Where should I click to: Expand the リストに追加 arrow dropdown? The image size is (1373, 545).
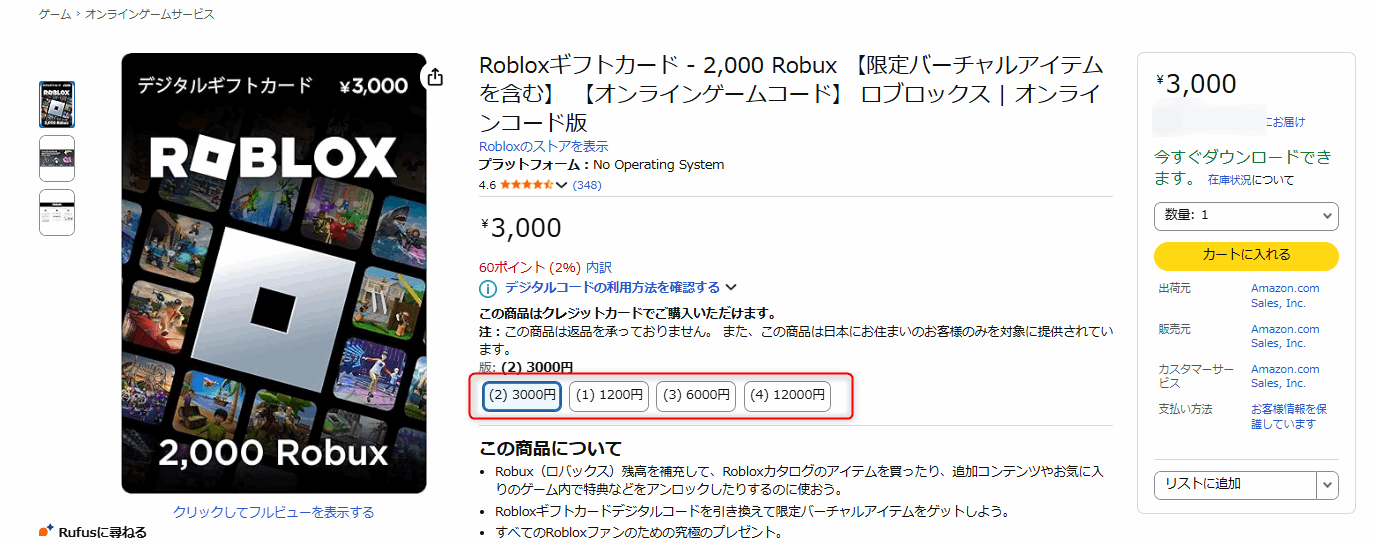(x=1327, y=485)
